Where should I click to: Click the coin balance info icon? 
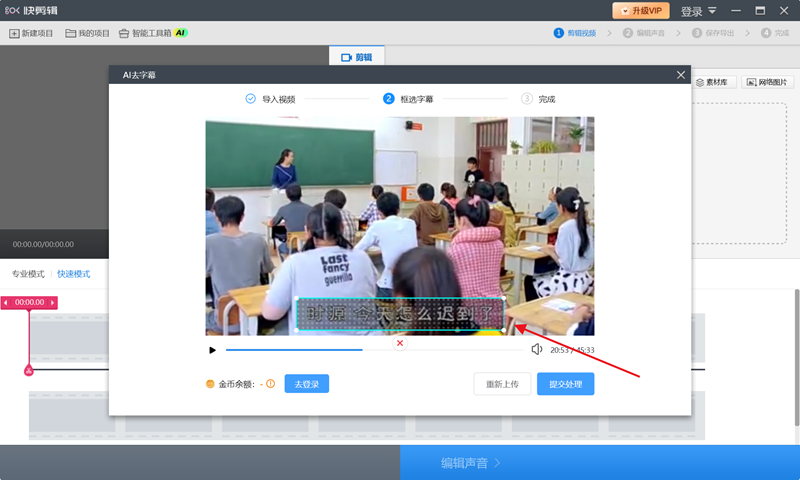pos(270,384)
